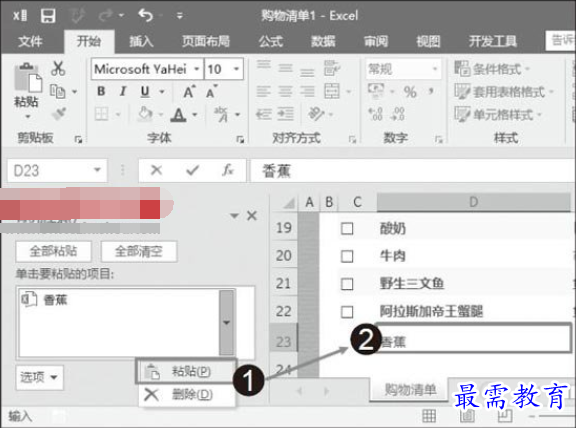
Task: Select row 19 header
Action: (x=284, y=228)
